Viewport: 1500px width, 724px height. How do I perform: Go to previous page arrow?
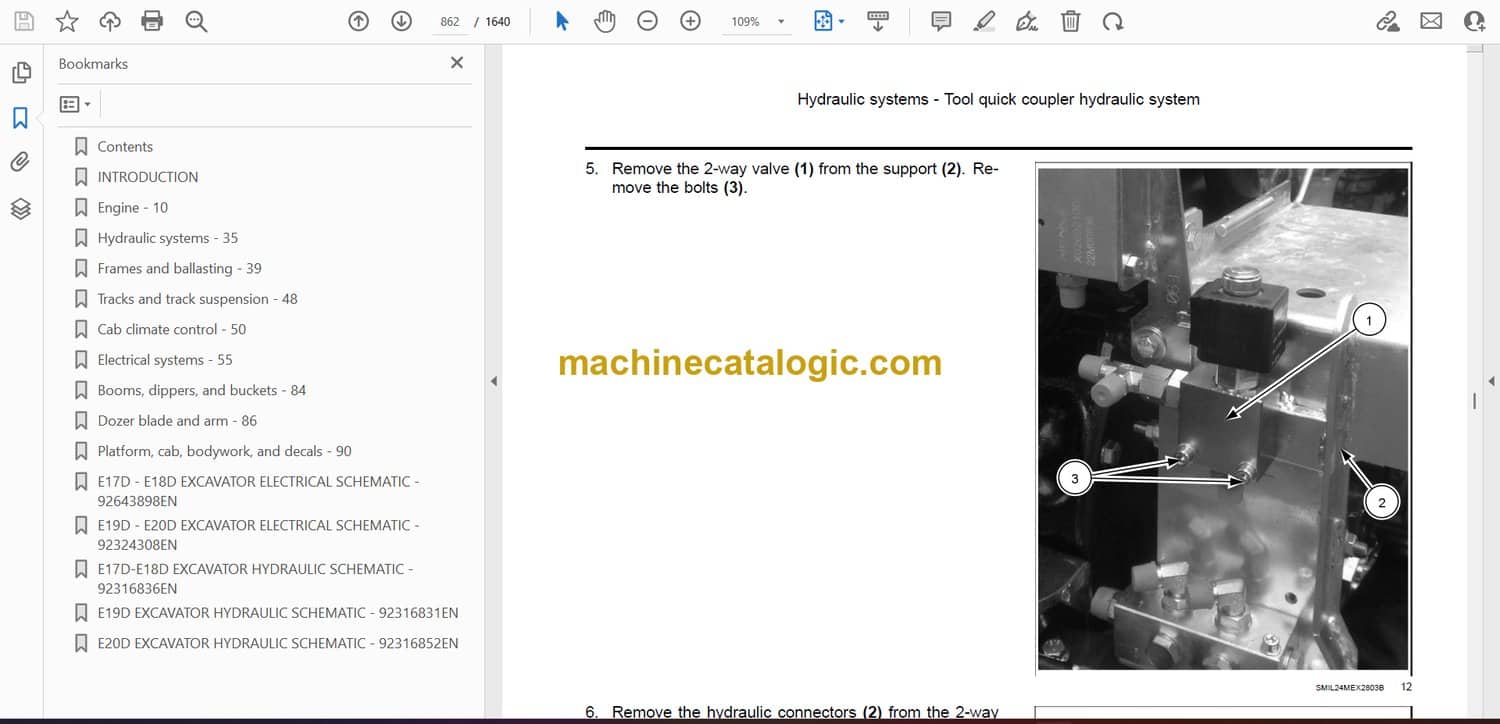(x=358, y=21)
